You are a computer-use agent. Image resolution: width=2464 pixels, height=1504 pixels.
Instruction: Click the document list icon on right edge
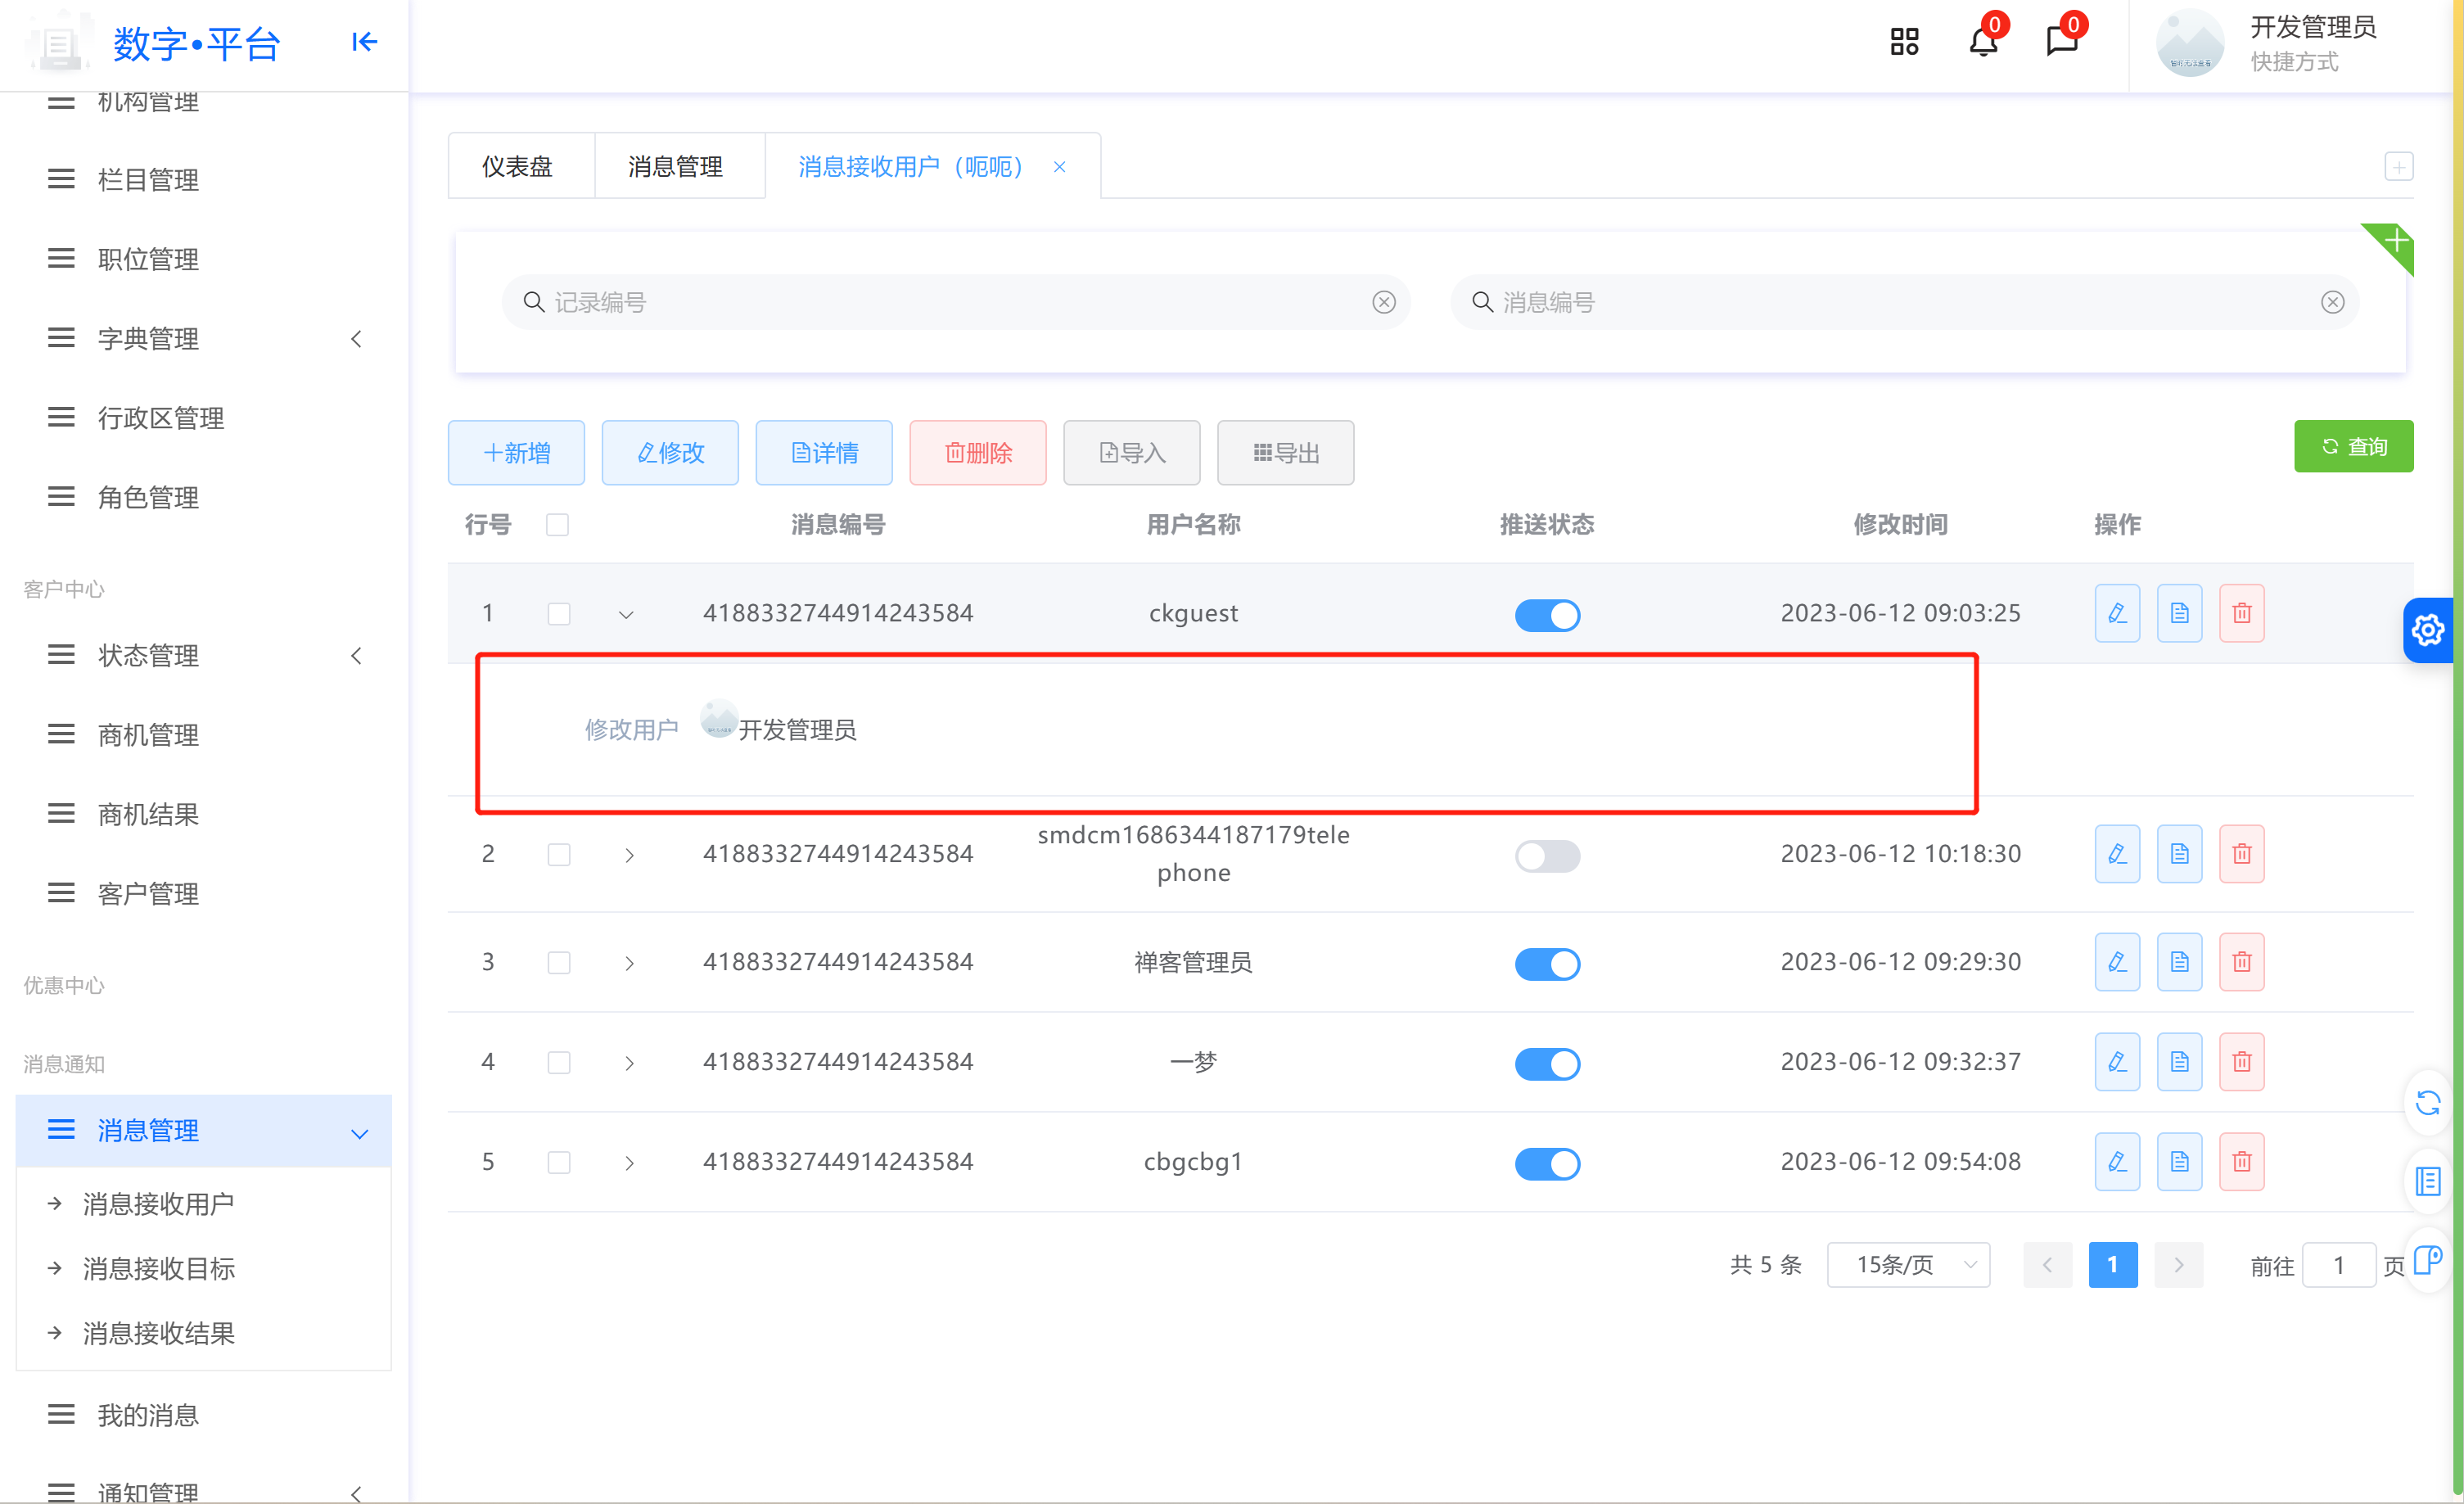coord(2427,1181)
